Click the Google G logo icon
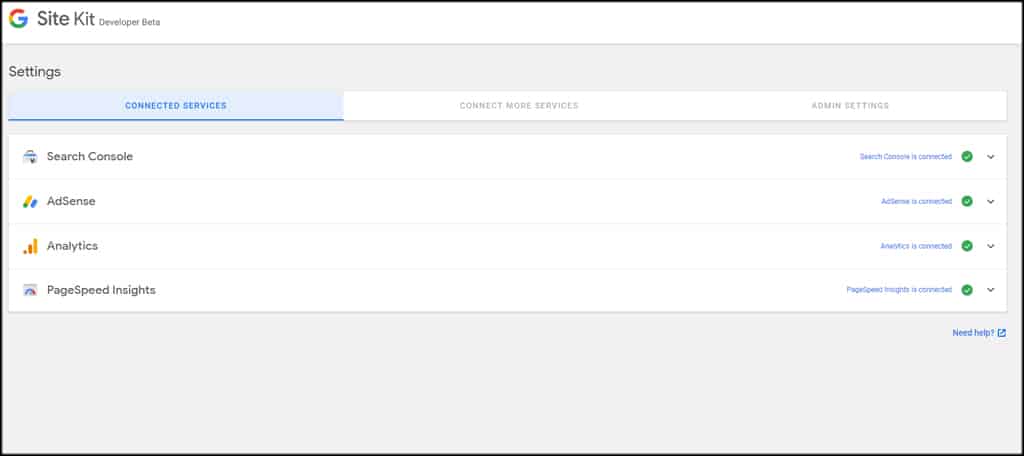The image size is (1024, 456). coord(18,19)
